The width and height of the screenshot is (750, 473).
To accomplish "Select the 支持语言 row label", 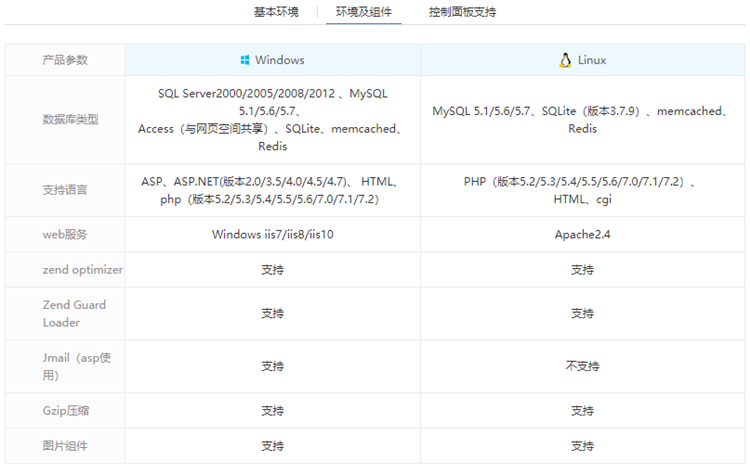I will coord(65,191).
